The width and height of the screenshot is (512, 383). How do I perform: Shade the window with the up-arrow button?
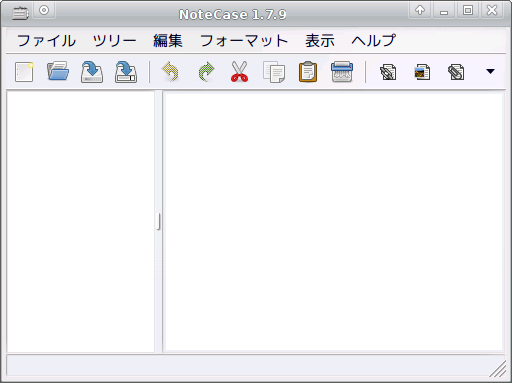click(420, 10)
